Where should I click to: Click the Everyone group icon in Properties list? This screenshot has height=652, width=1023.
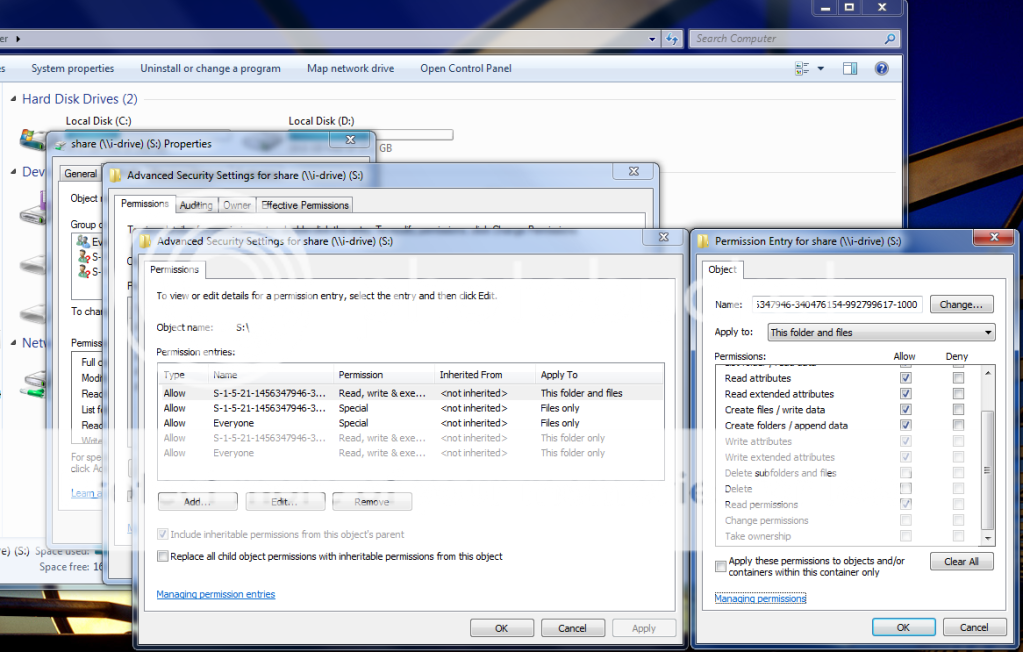click(83, 242)
